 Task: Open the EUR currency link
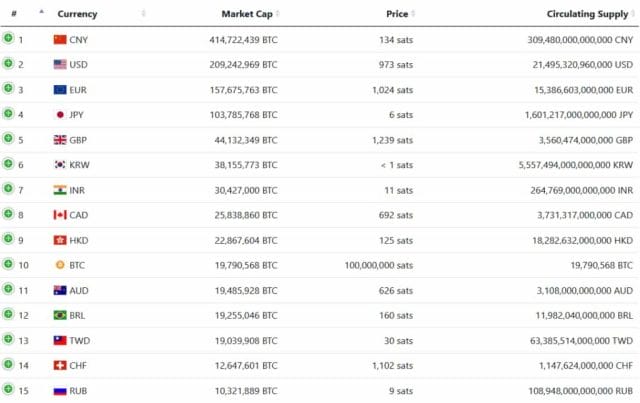pos(78,90)
